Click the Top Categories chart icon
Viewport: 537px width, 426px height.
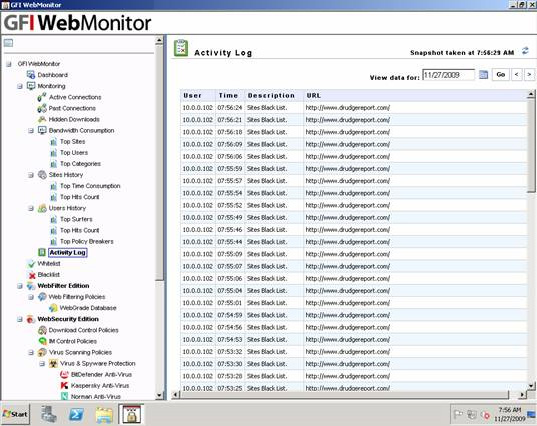pyautogui.click(x=53, y=164)
